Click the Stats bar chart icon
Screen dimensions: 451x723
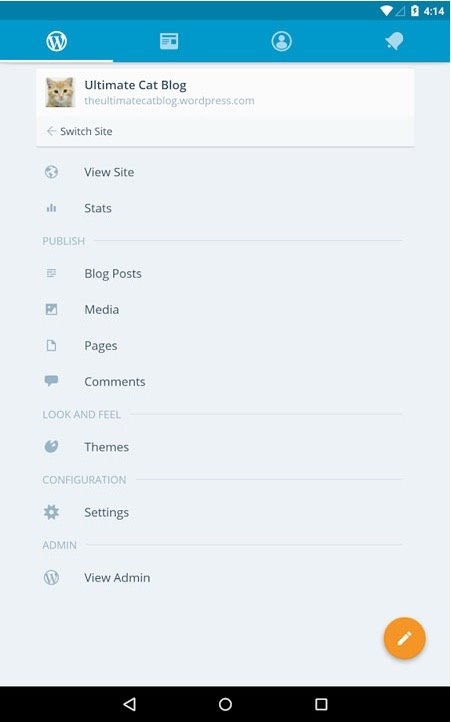(51, 208)
